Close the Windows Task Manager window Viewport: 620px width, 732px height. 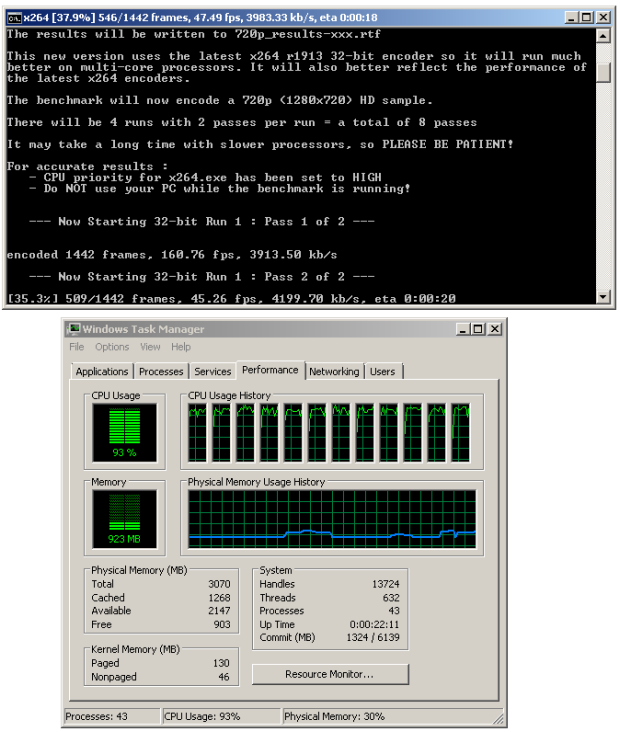tap(494, 329)
